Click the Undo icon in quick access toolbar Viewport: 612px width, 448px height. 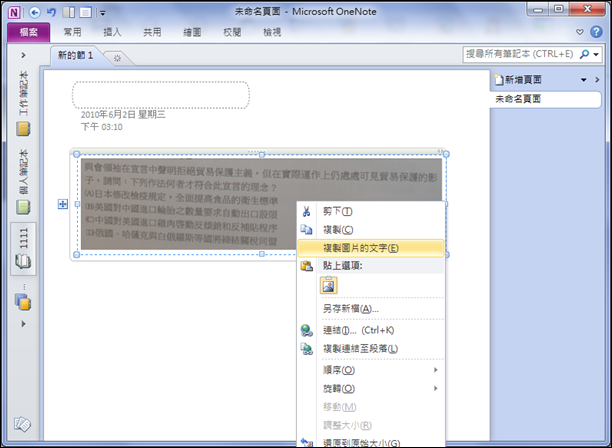tap(51, 12)
